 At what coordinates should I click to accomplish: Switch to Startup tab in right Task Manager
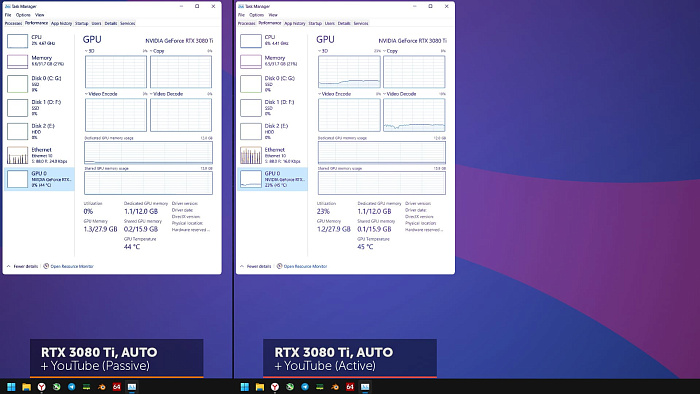[x=315, y=23]
